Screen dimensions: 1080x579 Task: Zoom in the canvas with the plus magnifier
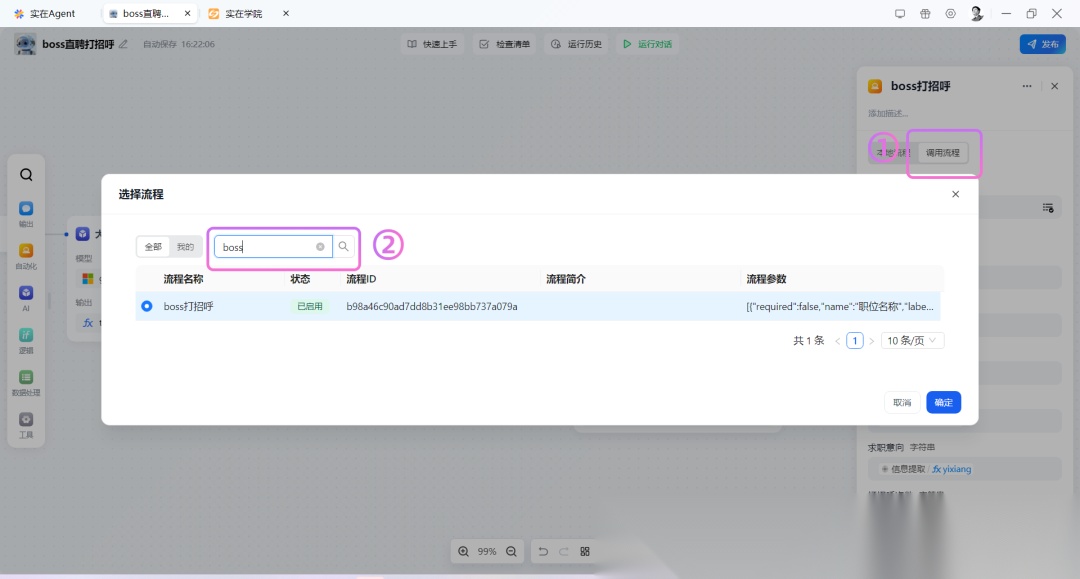click(x=464, y=551)
